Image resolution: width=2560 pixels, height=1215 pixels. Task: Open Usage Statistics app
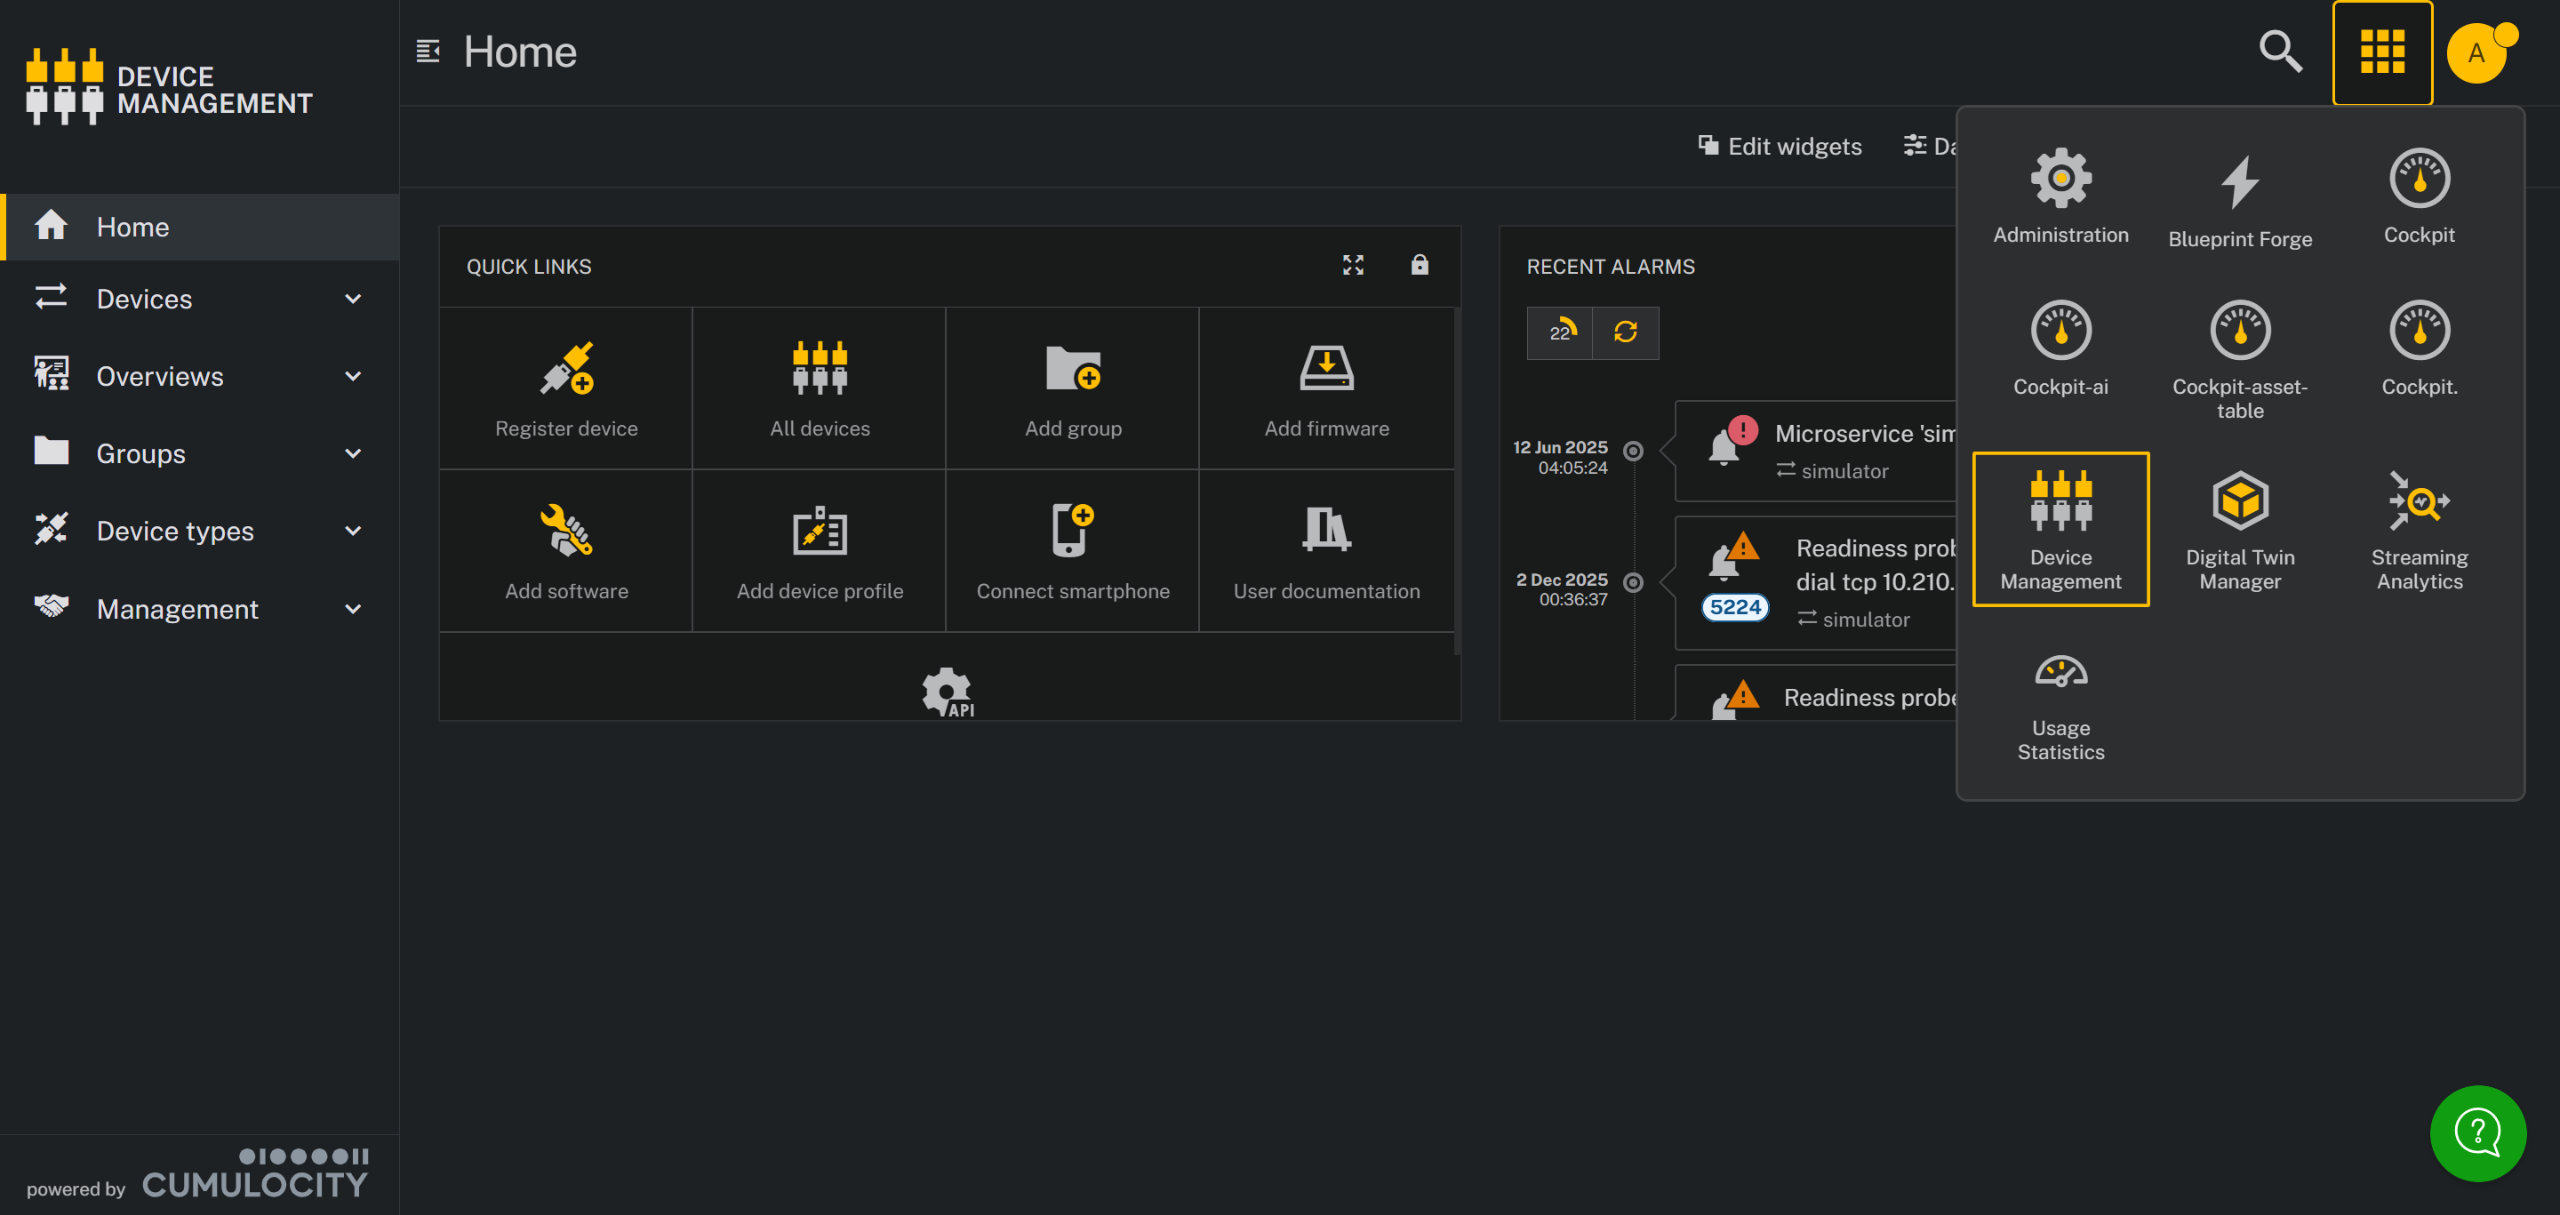coord(2060,706)
